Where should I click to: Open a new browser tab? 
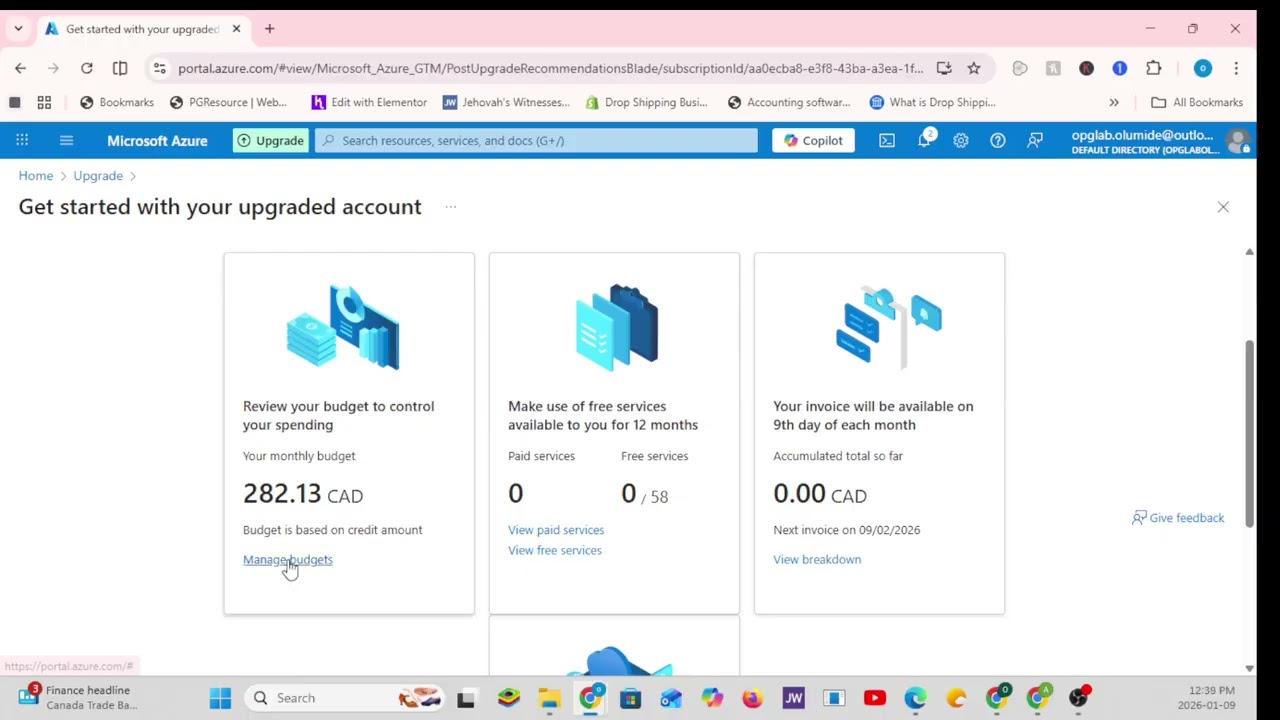coord(269,29)
